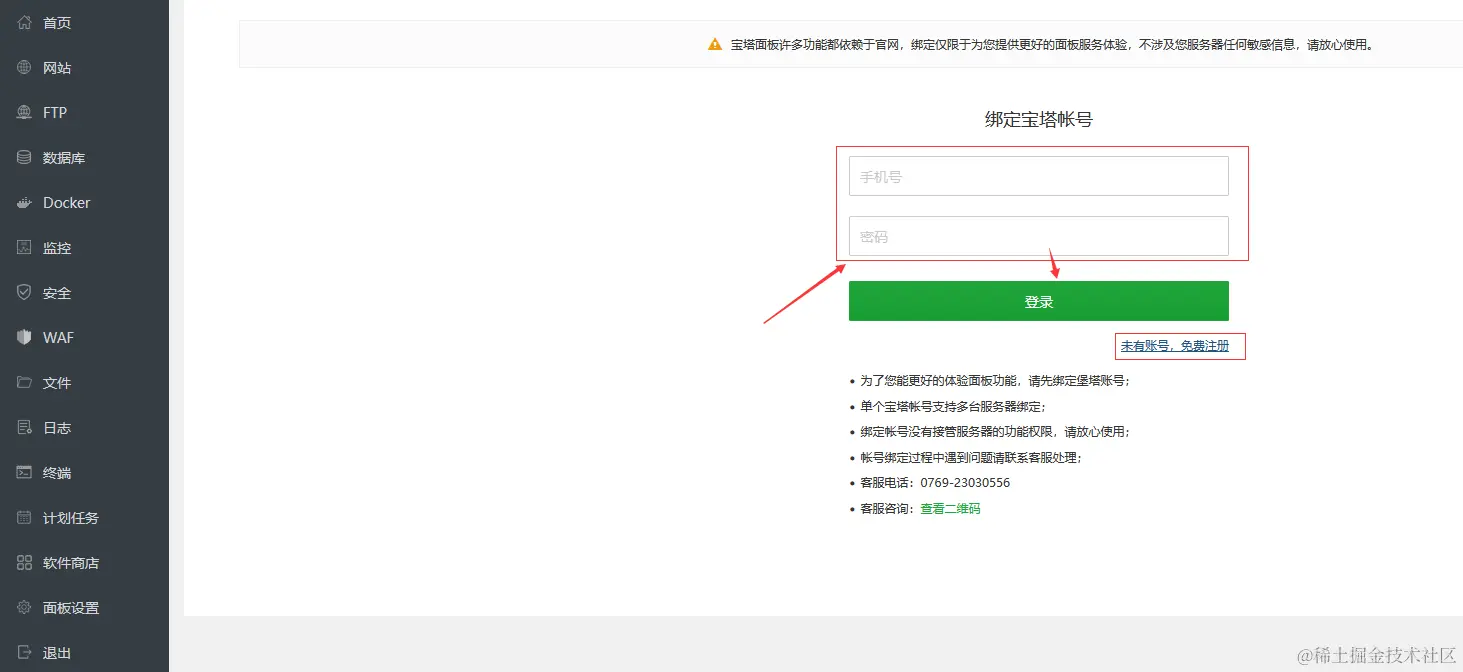The image size is (1463, 672).
Task: Click the 绑定宝塔帐号 heading
Action: [x=1038, y=119]
